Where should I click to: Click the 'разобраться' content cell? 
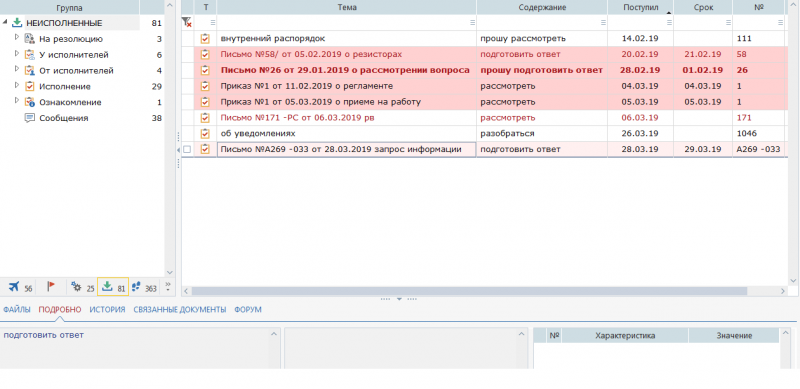coord(542,133)
